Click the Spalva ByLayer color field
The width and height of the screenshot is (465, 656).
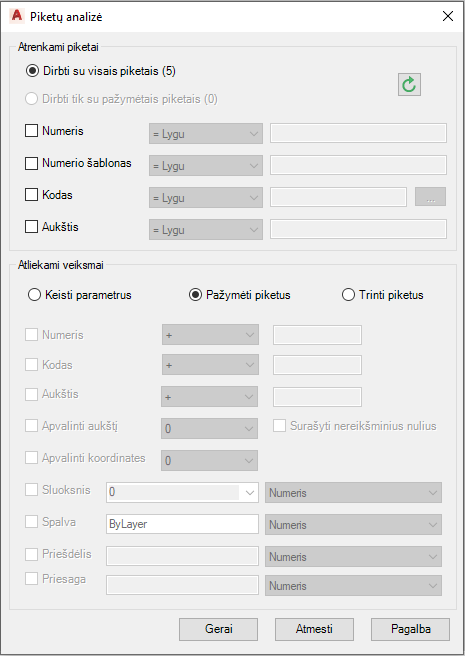pyautogui.click(x=182, y=524)
